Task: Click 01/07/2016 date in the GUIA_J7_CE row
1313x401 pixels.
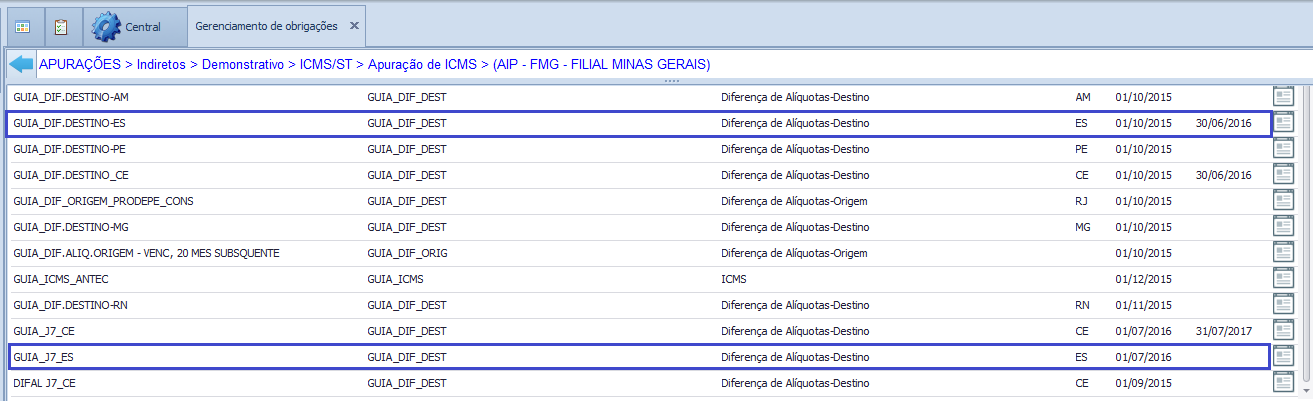Action: click(x=1143, y=331)
